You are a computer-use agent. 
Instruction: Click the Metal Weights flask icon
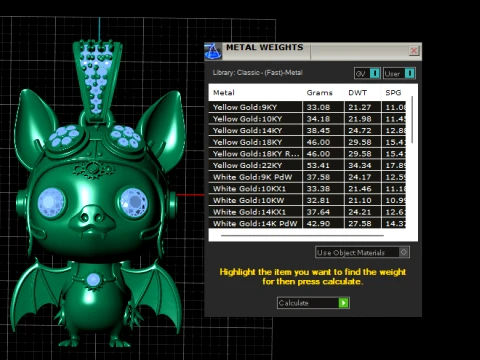(x=213, y=51)
